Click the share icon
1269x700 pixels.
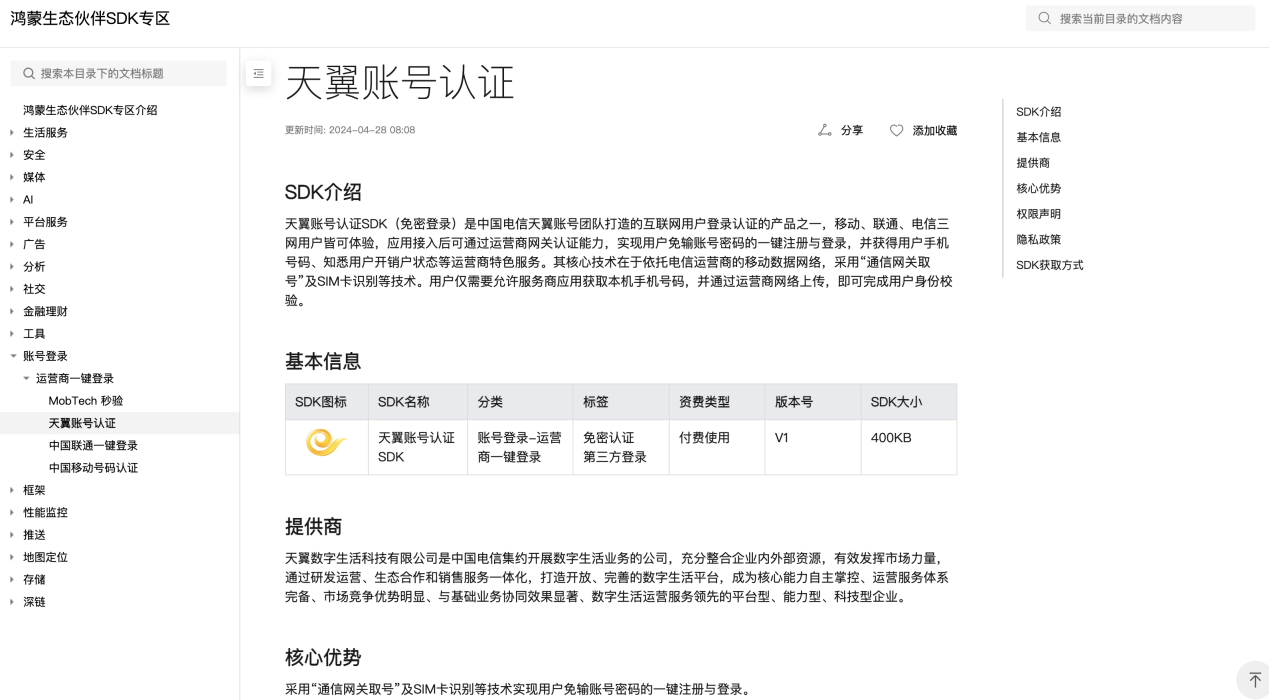coord(825,130)
